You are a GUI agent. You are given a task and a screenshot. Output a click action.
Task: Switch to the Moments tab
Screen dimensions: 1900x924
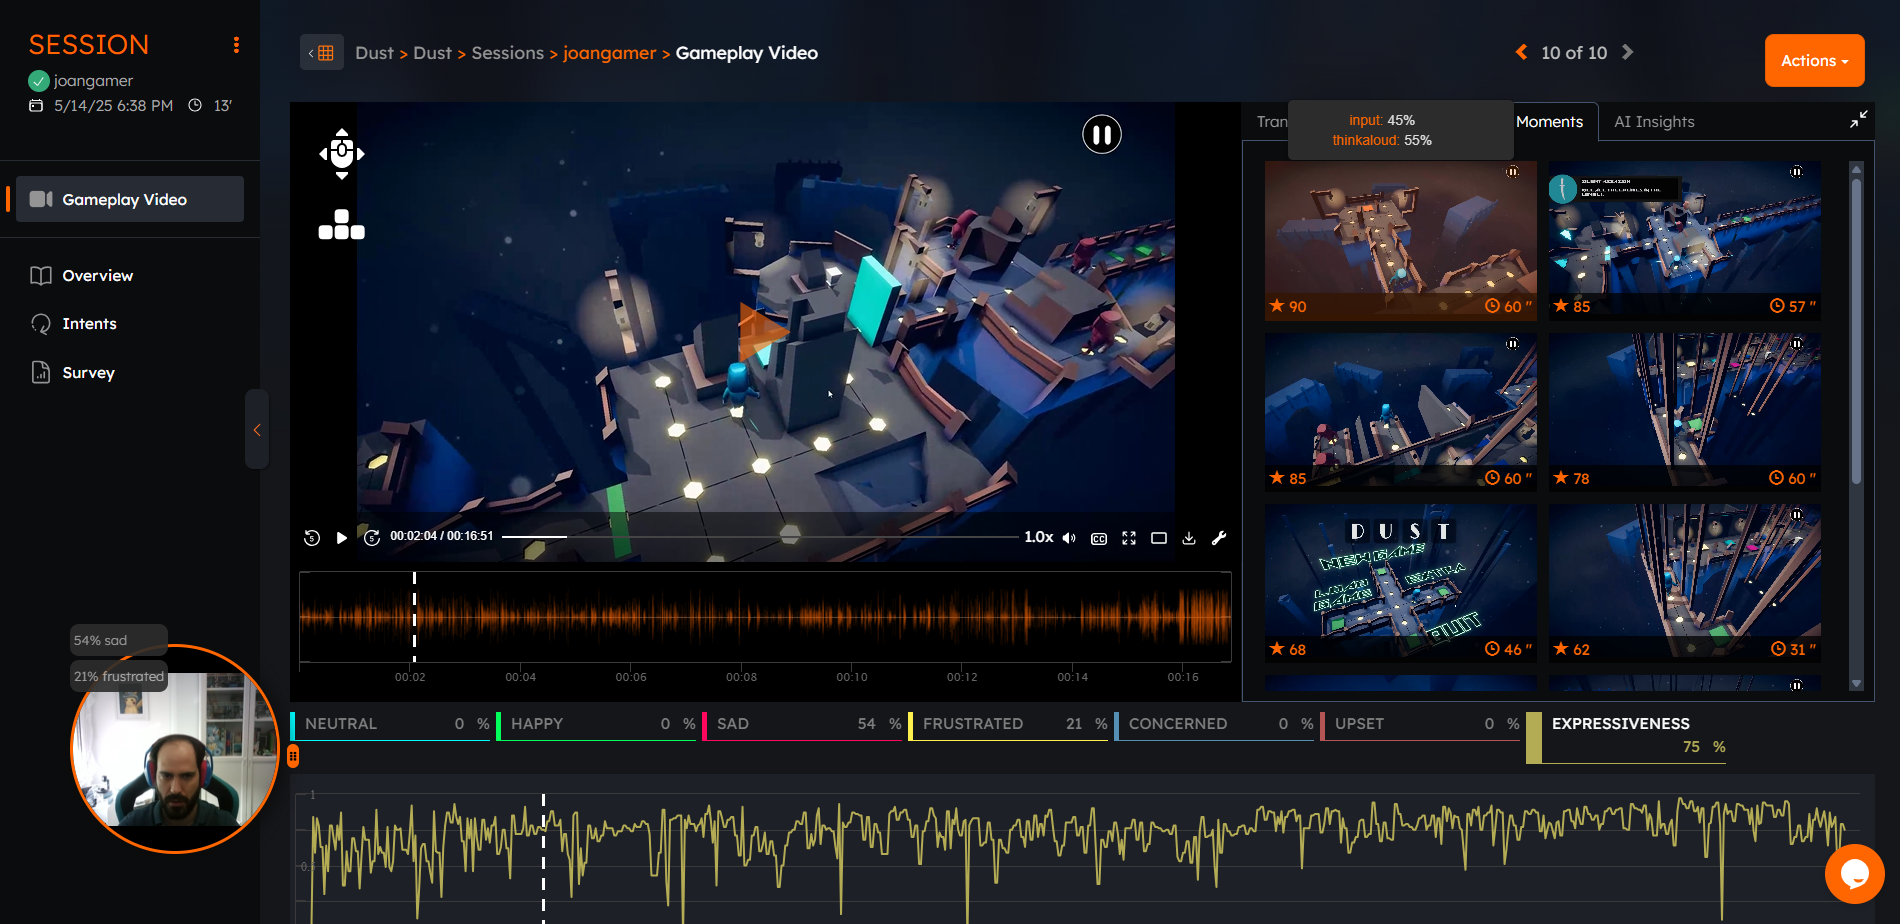tap(1549, 122)
